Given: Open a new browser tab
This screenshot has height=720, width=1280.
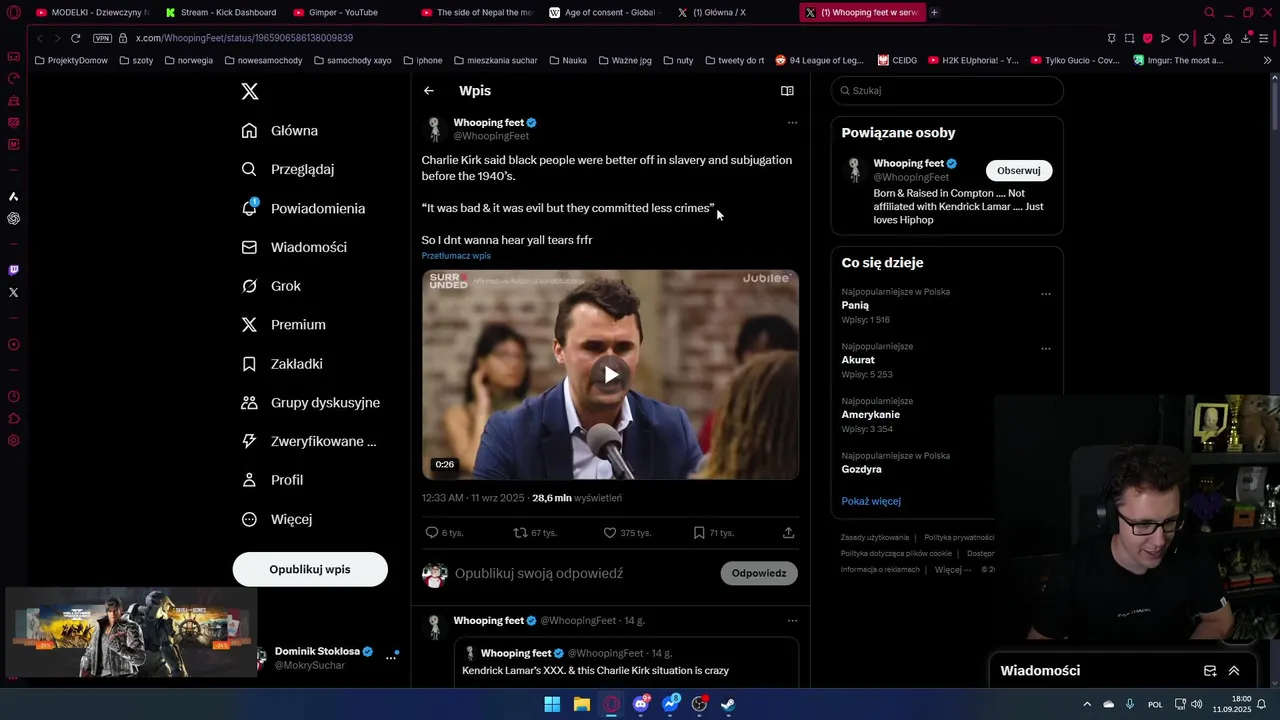Looking at the screenshot, I should click(934, 13).
